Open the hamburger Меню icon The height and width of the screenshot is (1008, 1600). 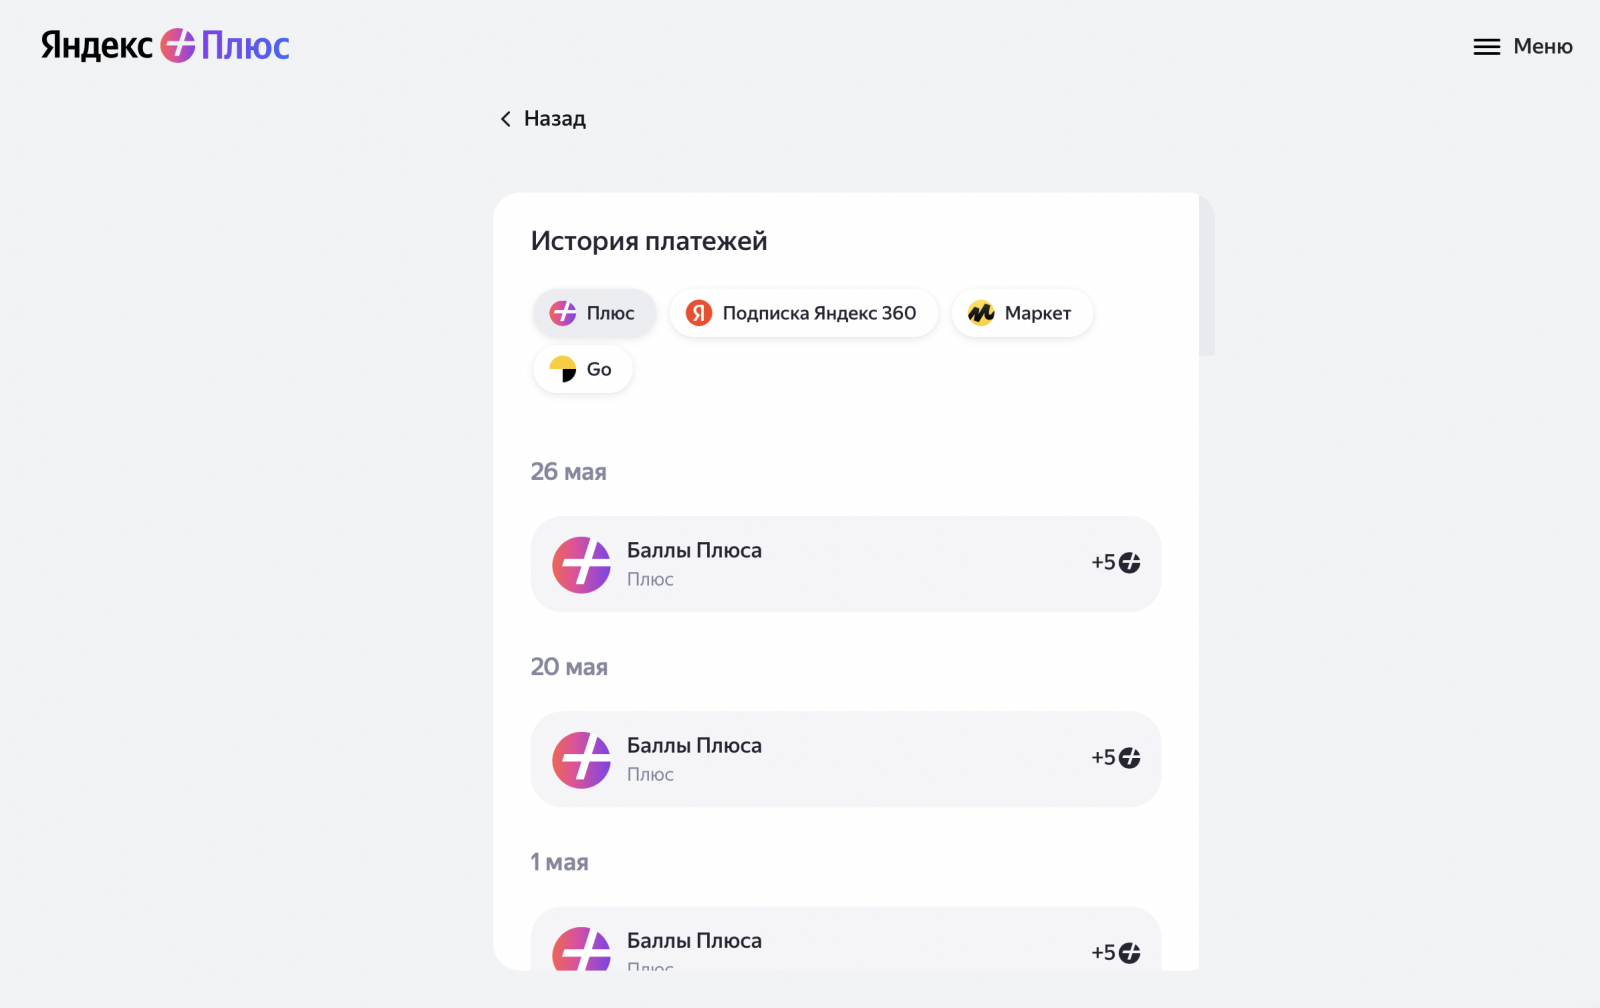click(x=1486, y=47)
